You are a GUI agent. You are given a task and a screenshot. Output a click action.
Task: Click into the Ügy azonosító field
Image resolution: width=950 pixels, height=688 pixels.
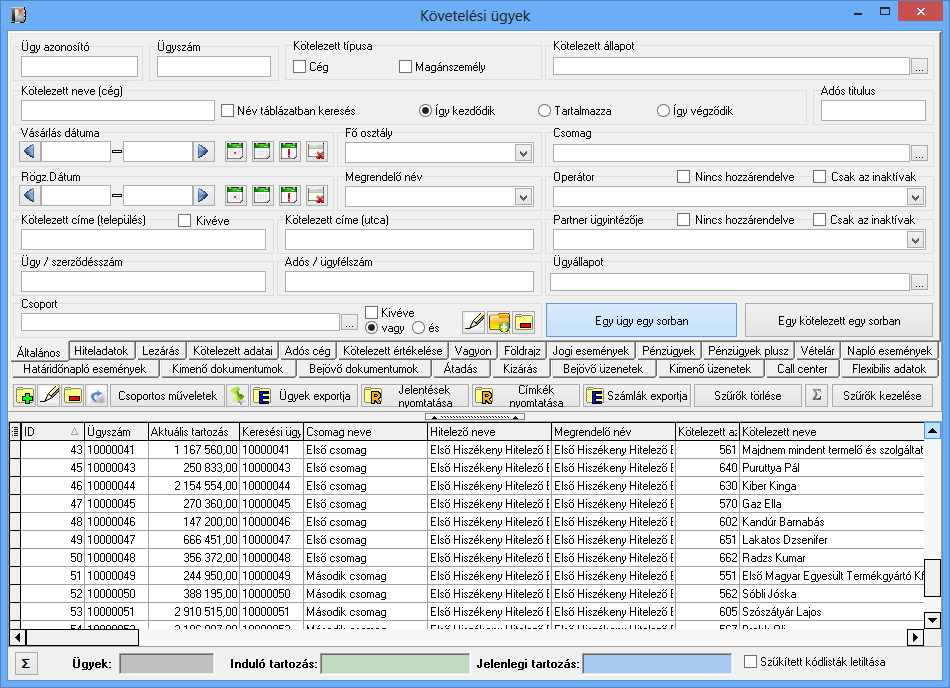coord(79,67)
